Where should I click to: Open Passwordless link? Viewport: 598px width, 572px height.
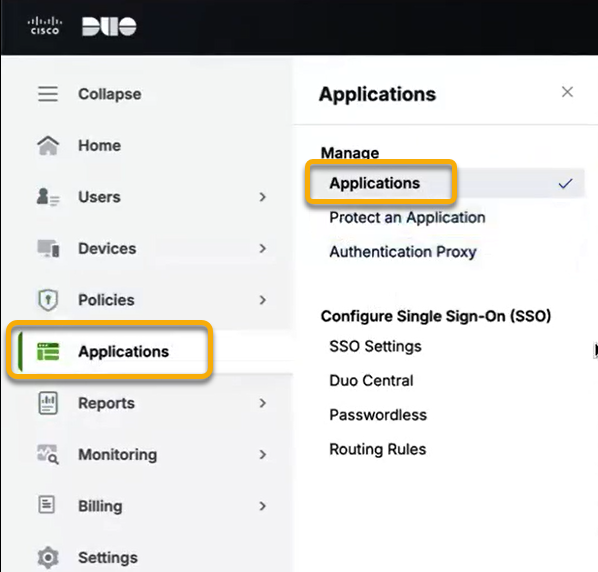[378, 415]
